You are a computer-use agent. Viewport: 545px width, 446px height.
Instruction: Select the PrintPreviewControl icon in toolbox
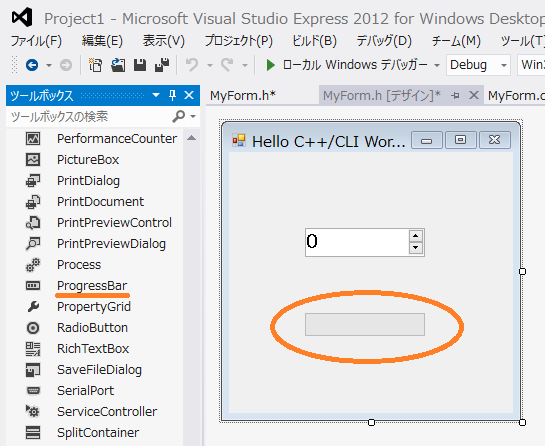point(33,223)
